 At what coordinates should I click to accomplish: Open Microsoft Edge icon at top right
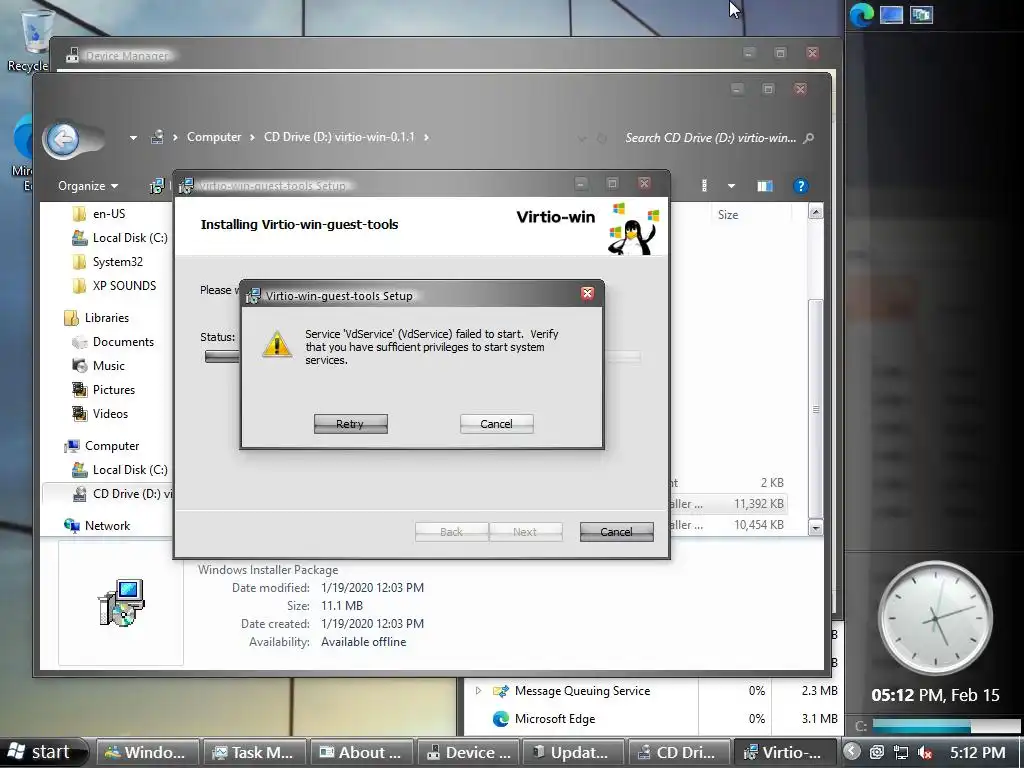click(861, 15)
